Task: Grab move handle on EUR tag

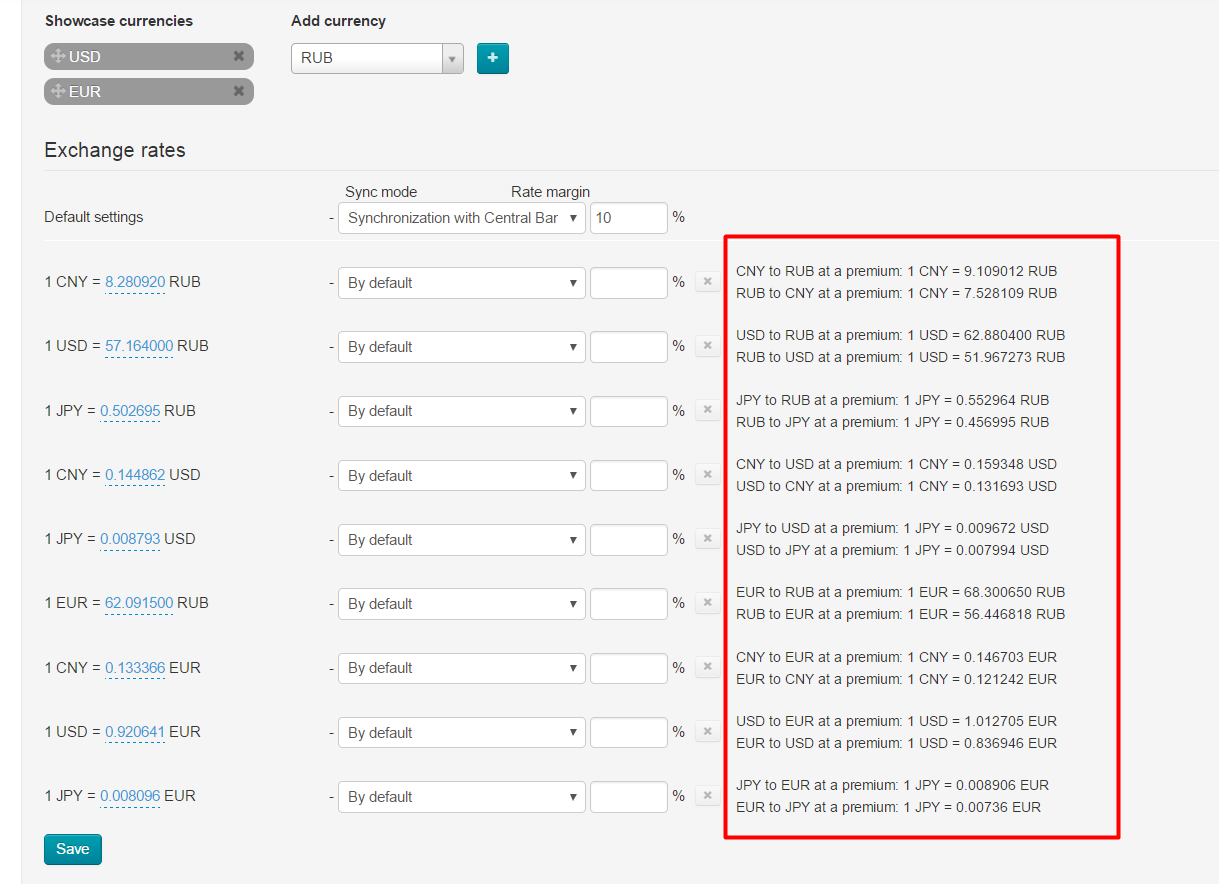Action: pos(57,92)
